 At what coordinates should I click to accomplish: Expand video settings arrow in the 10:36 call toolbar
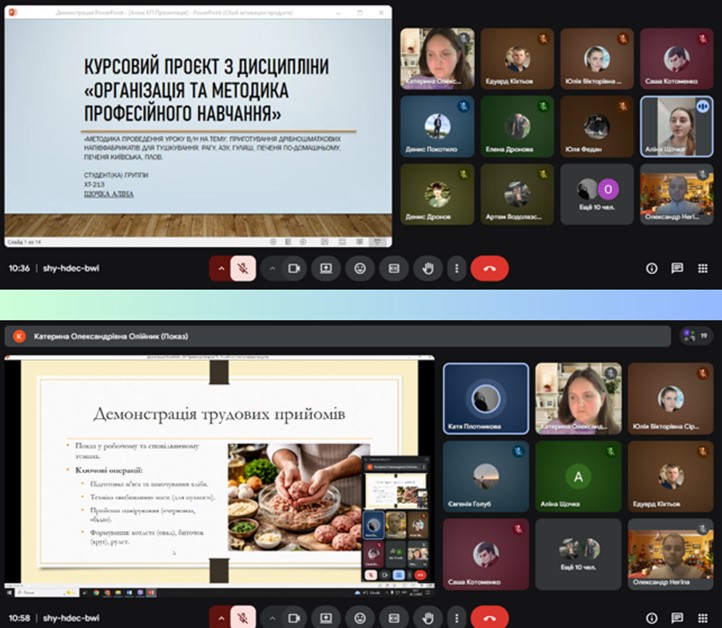[271, 268]
